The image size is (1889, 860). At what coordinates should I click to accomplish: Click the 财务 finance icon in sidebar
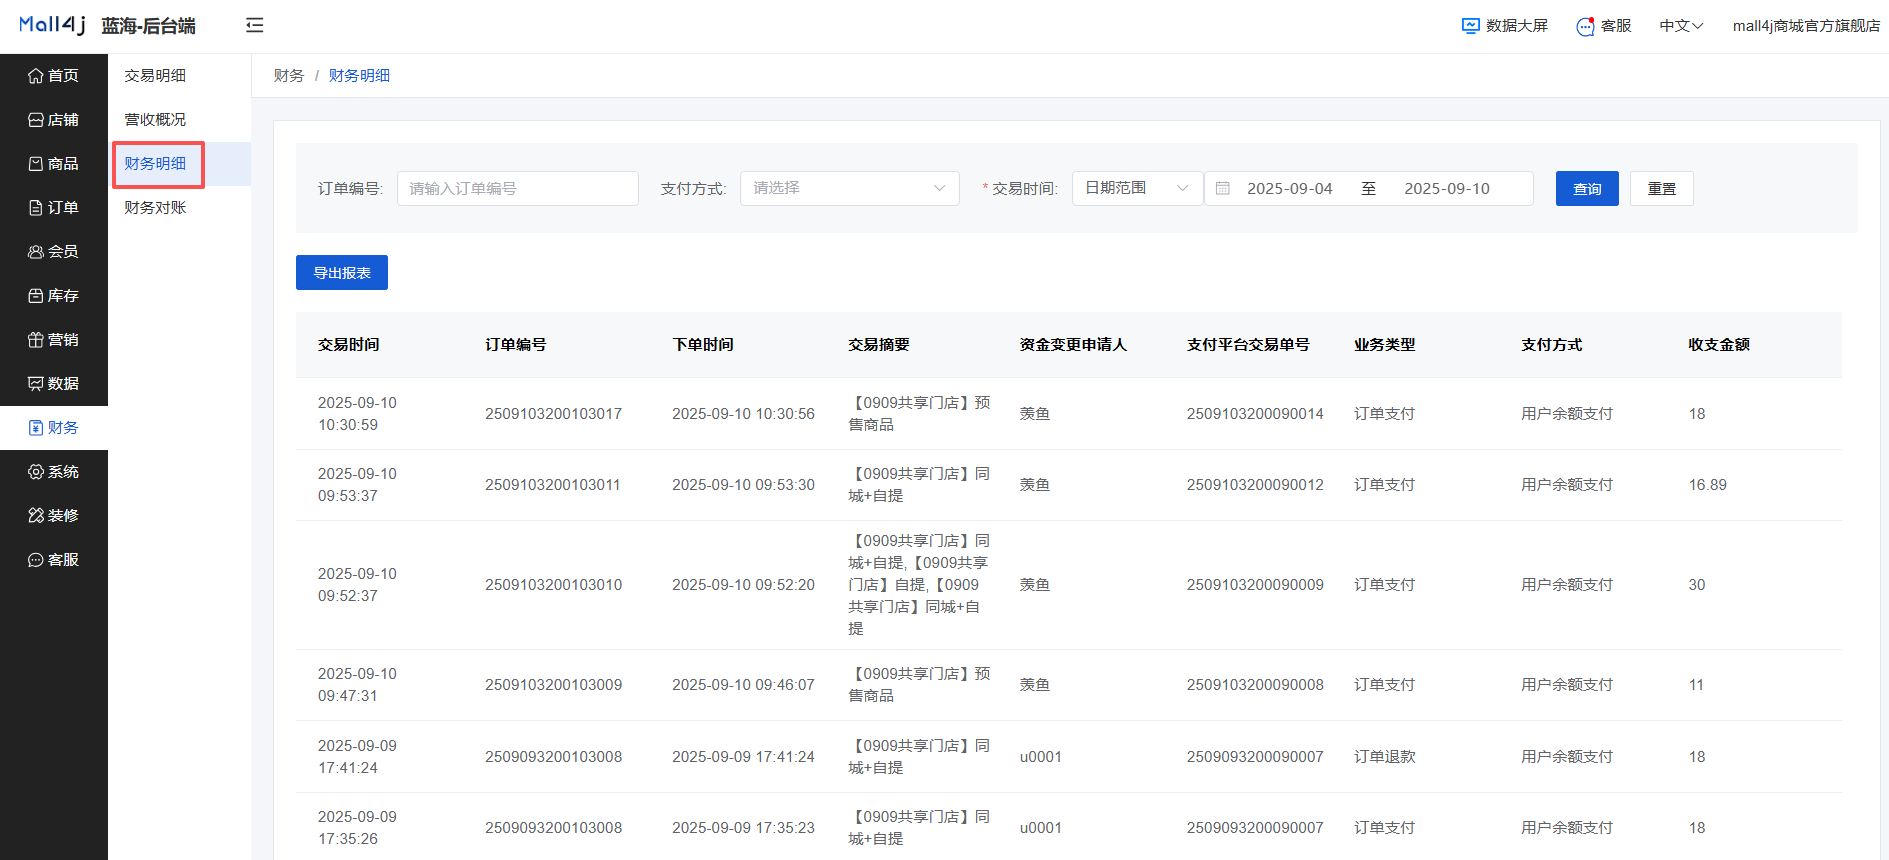[36, 428]
